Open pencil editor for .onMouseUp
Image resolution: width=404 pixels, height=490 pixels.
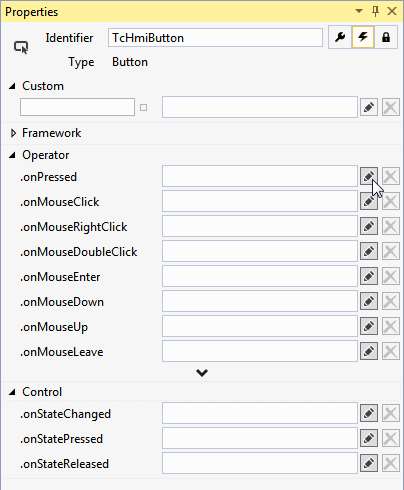(369, 326)
